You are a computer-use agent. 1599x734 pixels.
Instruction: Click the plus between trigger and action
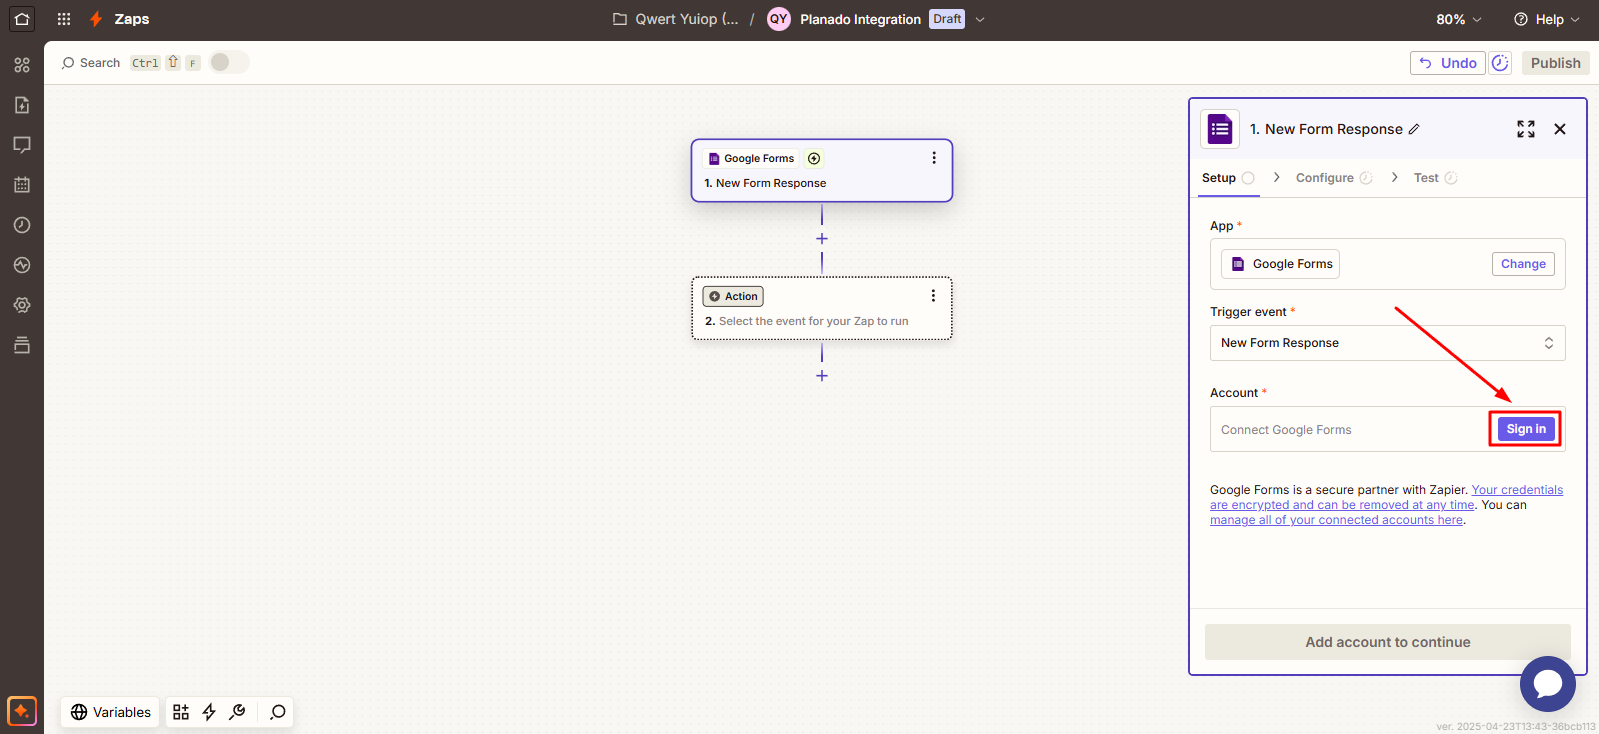(822, 239)
